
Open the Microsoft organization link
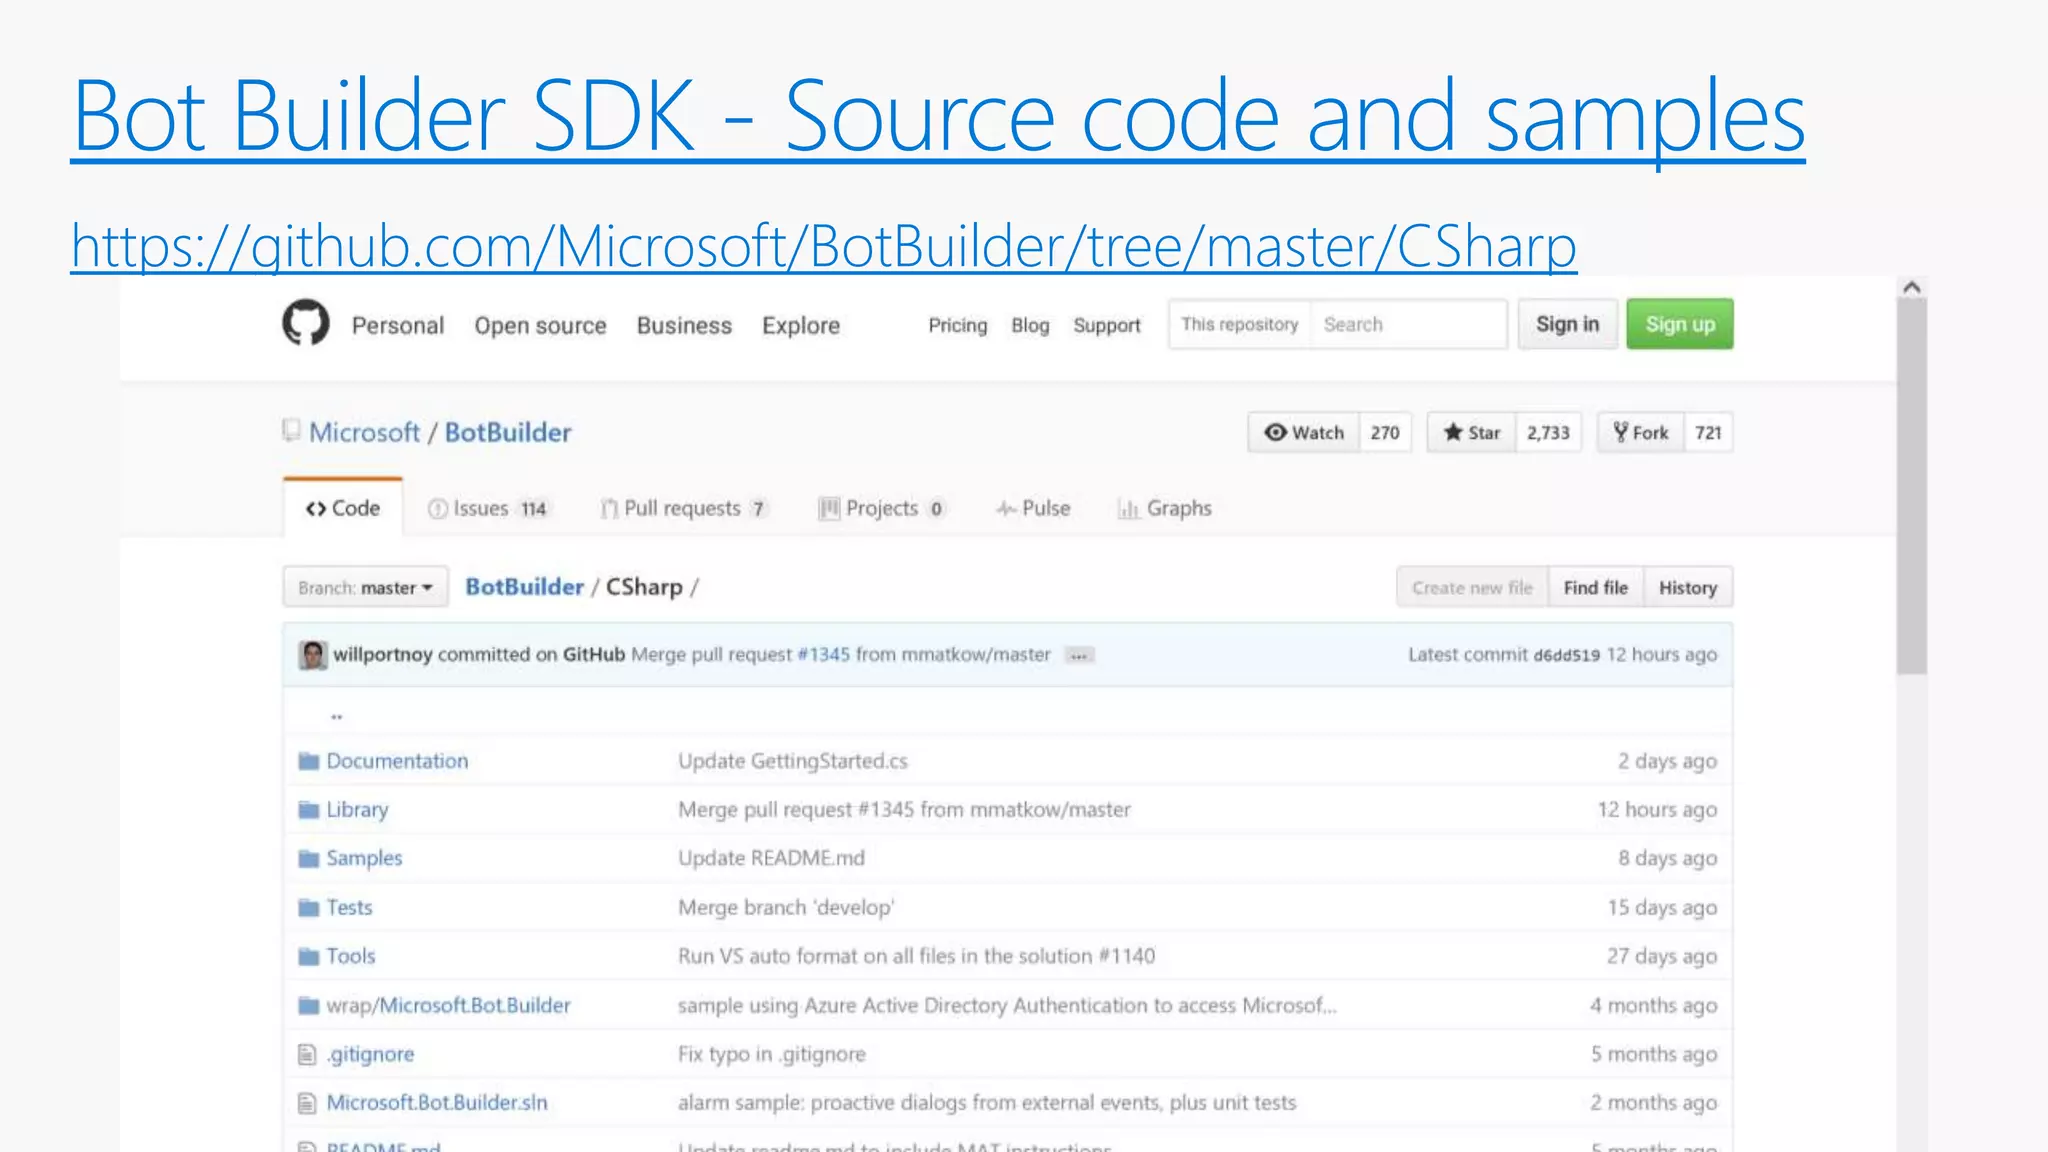point(364,432)
